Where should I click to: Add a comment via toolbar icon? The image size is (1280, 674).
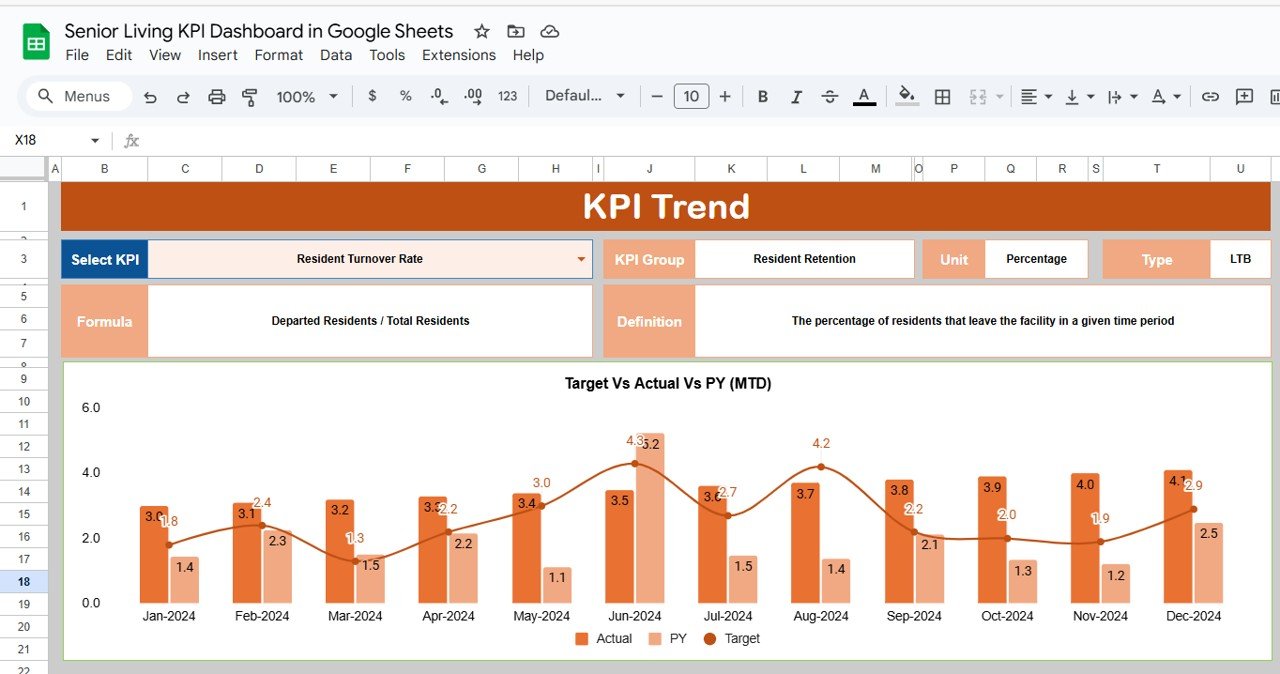pos(1244,97)
